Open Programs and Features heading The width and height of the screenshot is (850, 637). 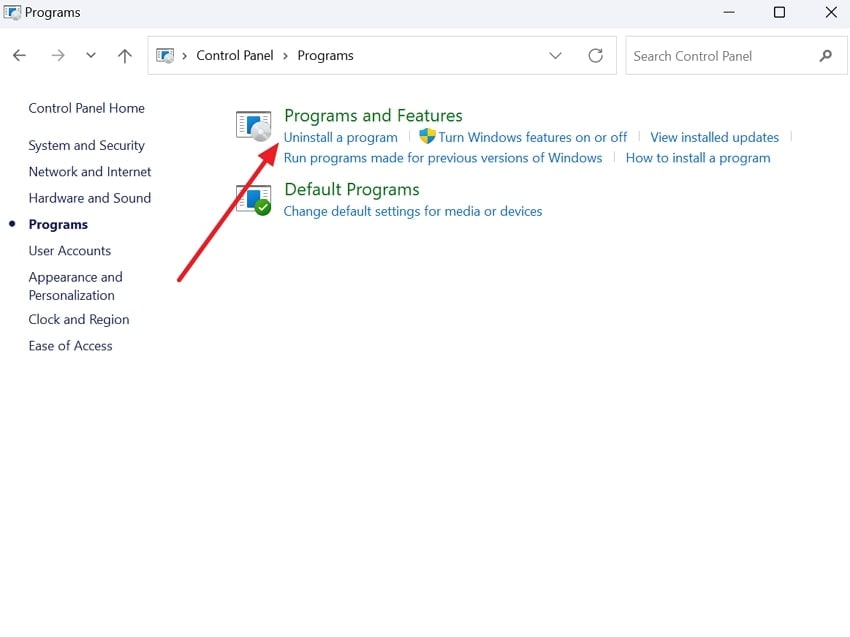pyautogui.click(x=373, y=115)
